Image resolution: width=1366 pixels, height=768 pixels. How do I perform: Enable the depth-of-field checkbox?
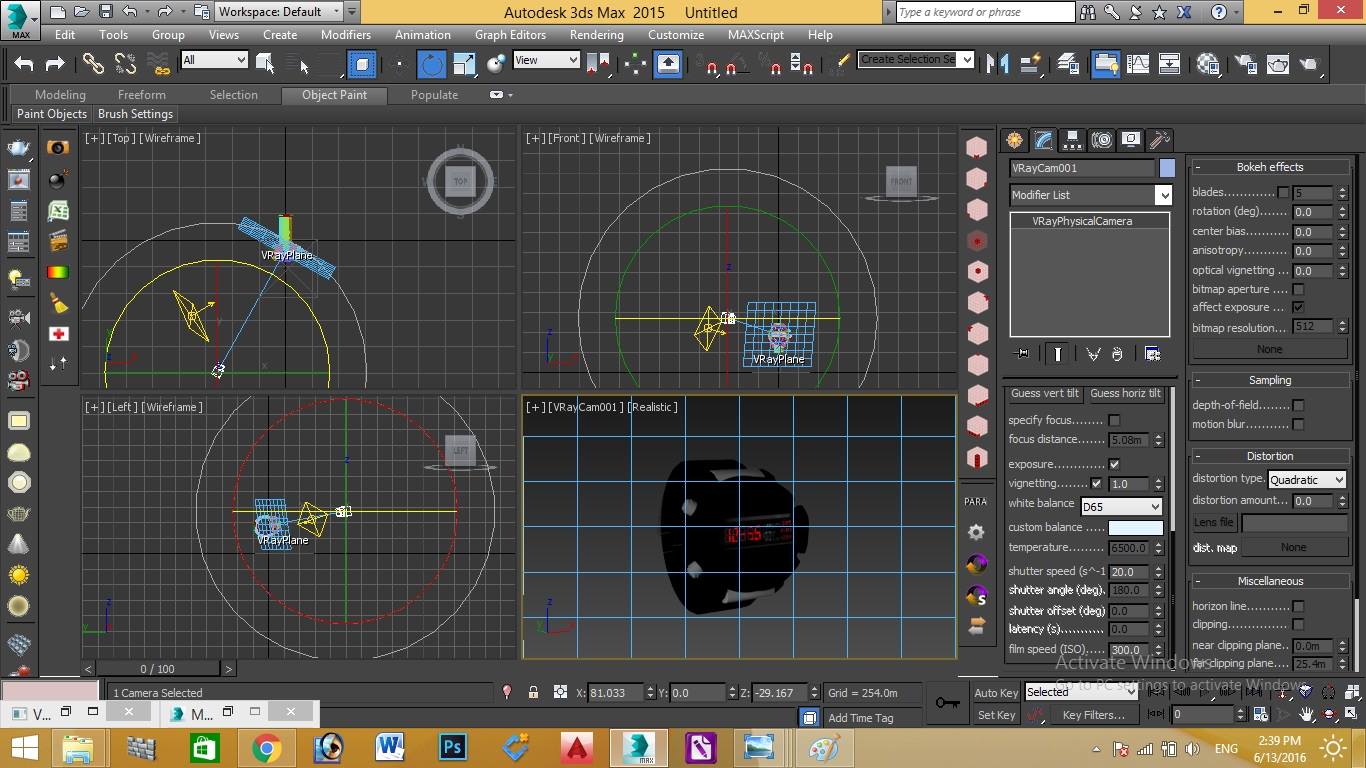click(x=1298, y=405)
